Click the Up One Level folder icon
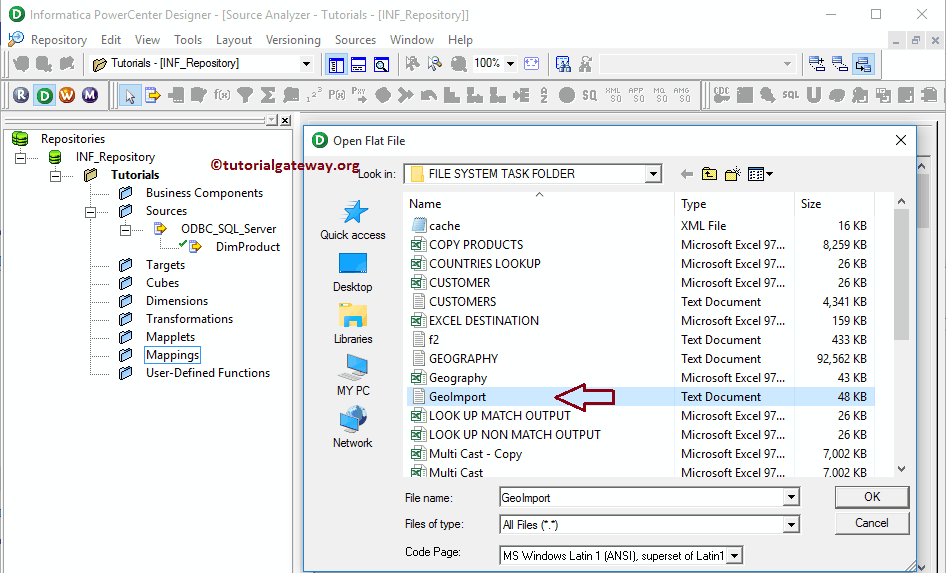The height and width of the screenshot is (573, 946). pyautogui.click(x=710, y=174)
